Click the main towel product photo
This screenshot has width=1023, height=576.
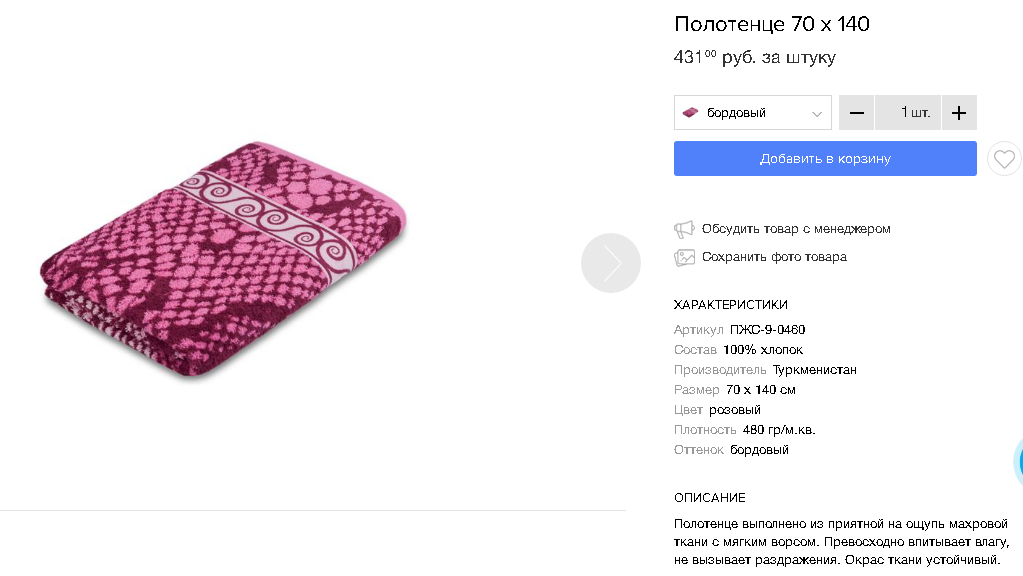click(226, 260)
